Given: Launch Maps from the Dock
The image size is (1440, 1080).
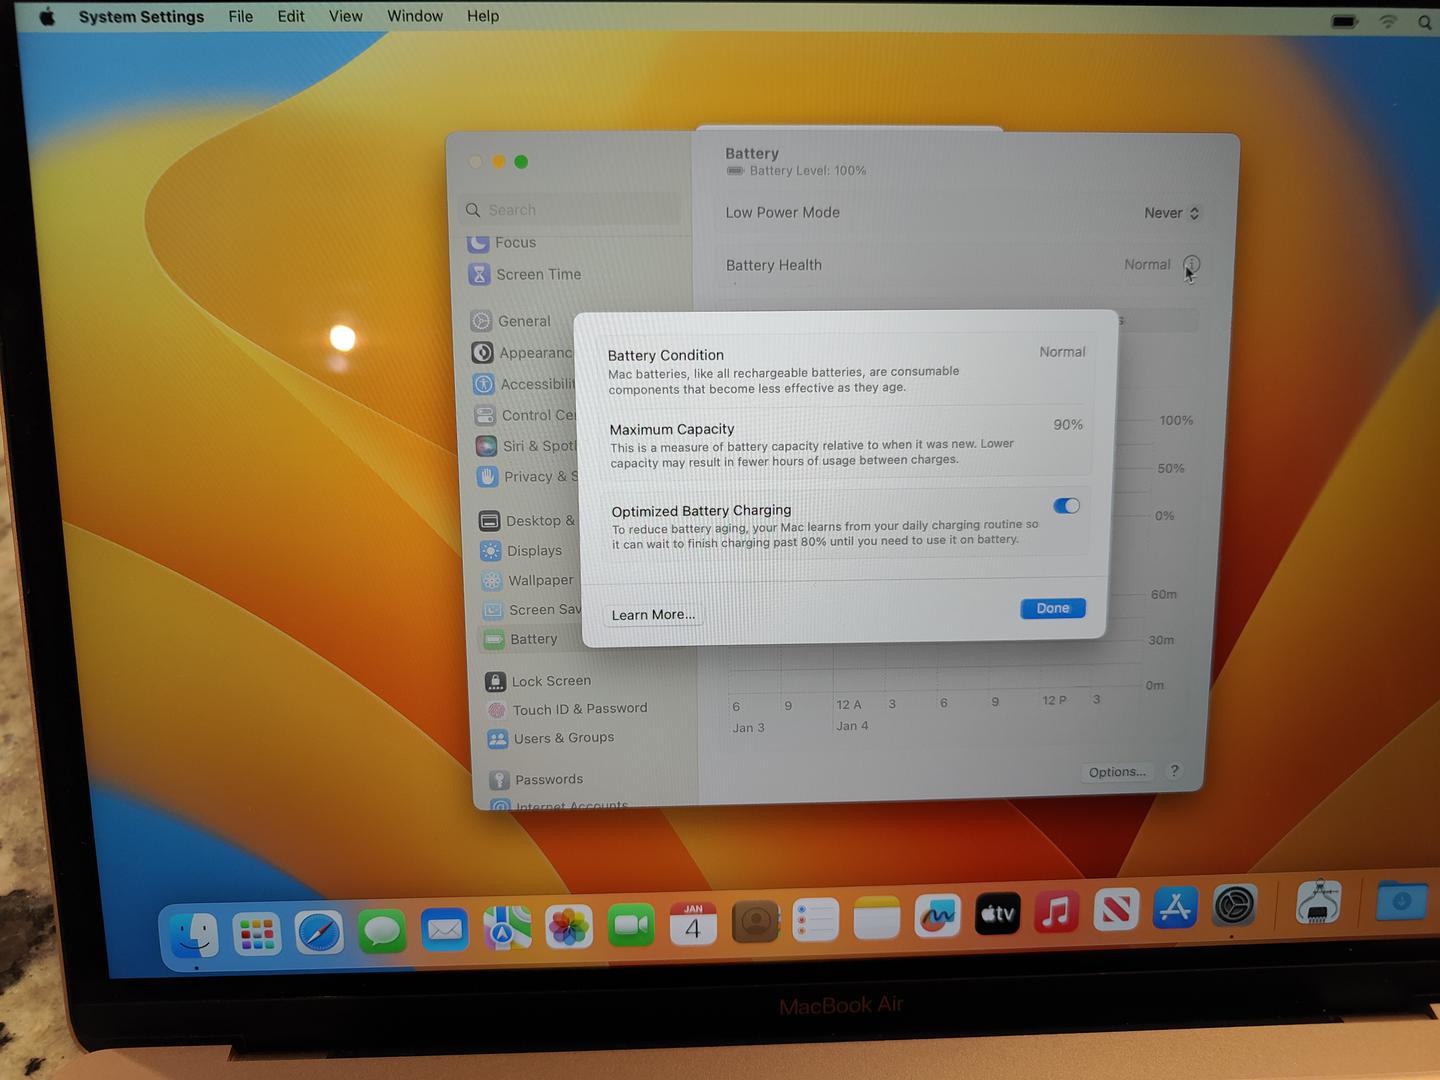Looking at the screenshot, I should [x=507, y=929].
